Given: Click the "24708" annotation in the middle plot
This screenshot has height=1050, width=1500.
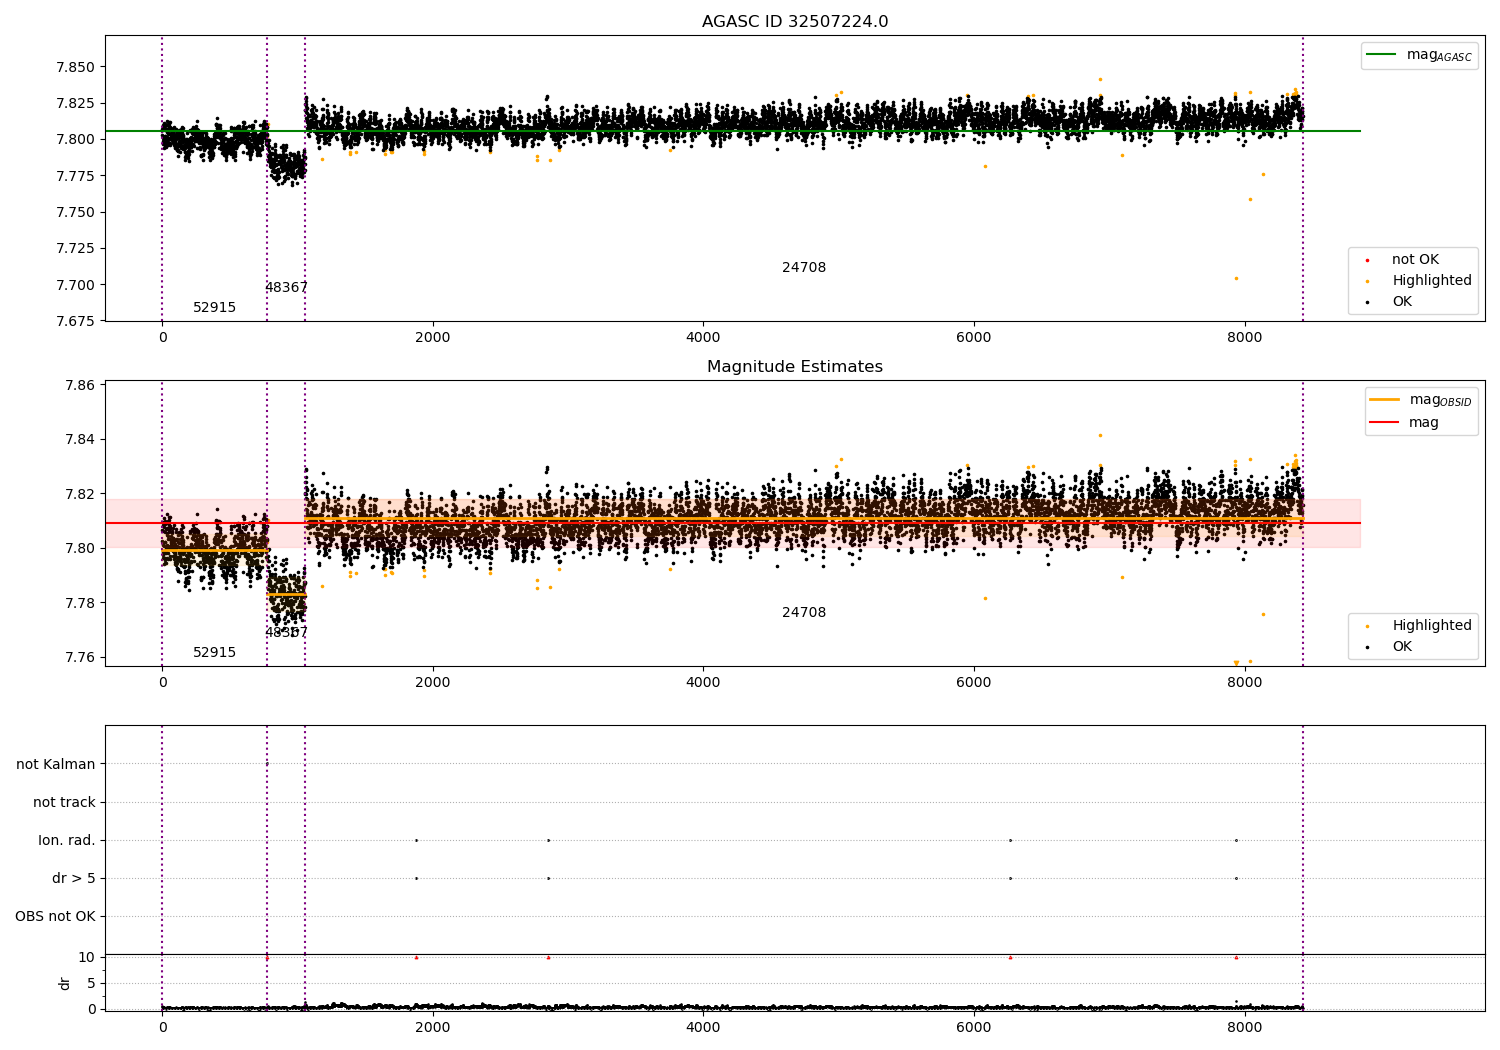Looking at the screenshot, I should click(804, 613).
